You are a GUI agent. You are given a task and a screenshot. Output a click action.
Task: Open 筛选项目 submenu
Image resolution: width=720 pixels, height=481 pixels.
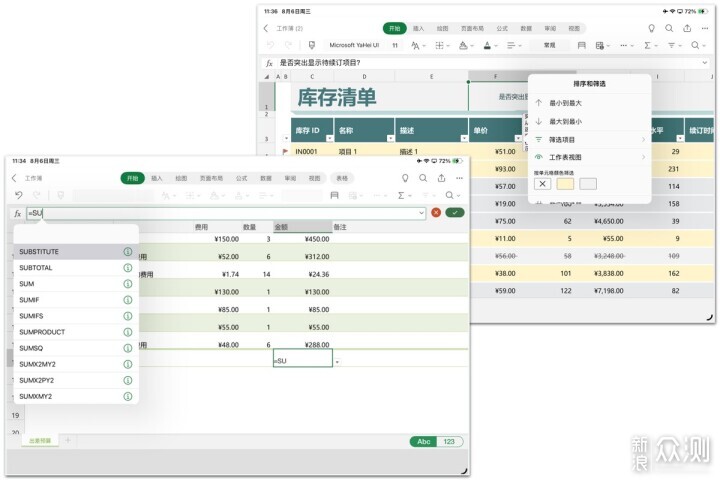(x=590, y=140)
